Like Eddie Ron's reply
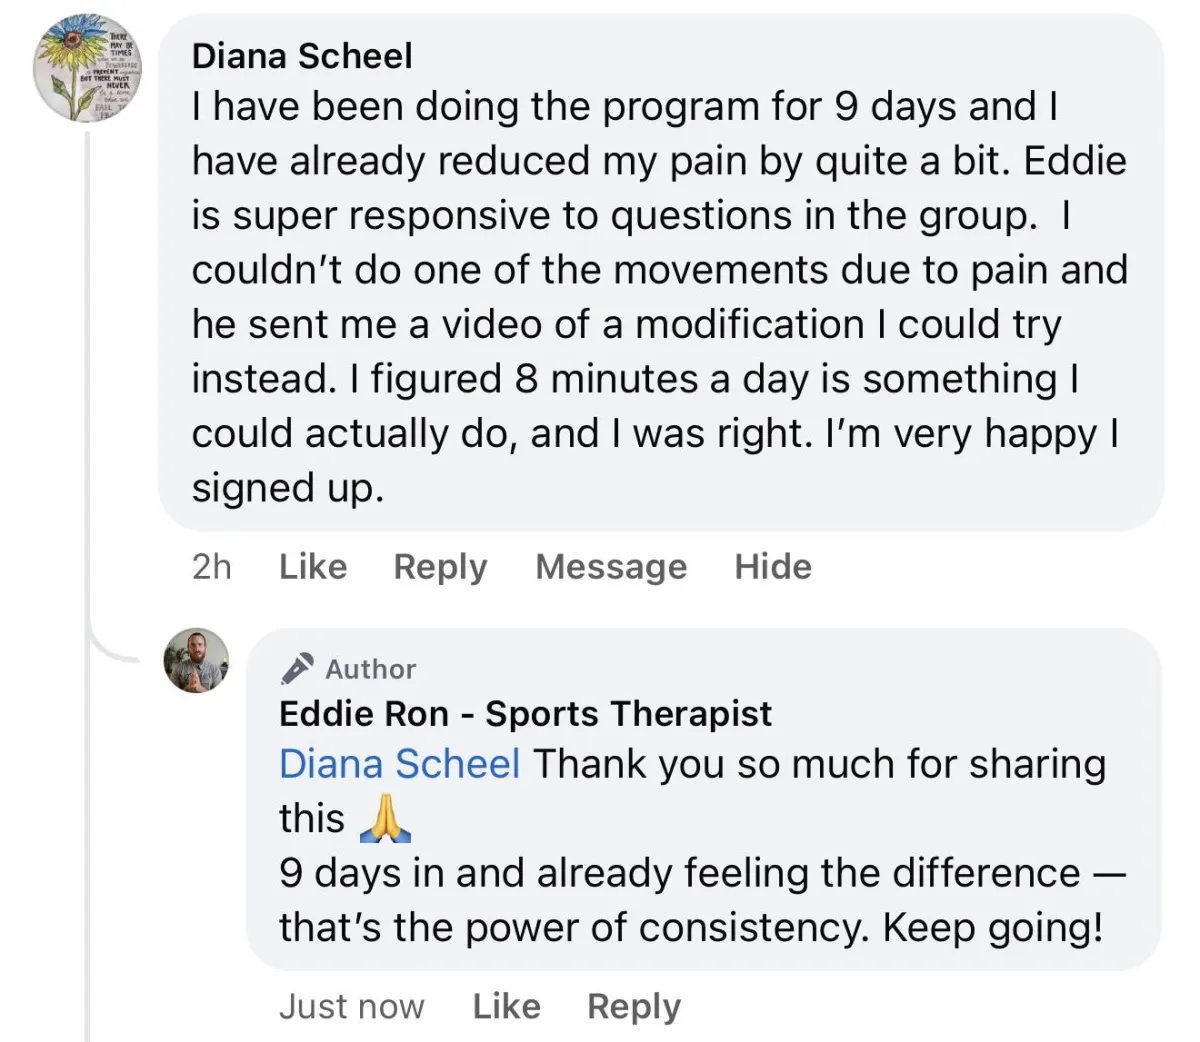This screenshot has height=1042, width=1200. click(x=506, y=1006)
